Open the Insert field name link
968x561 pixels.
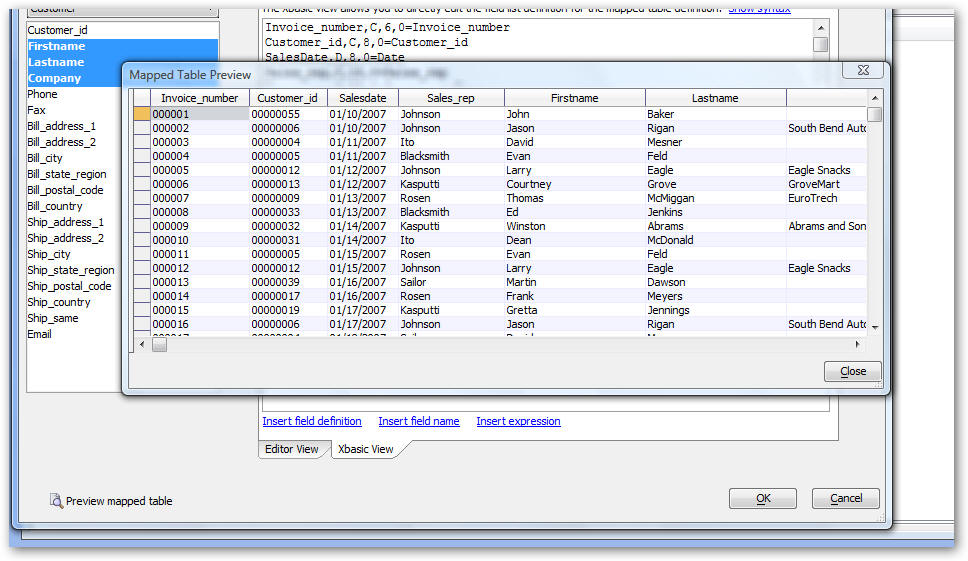[x=419, y=421]
